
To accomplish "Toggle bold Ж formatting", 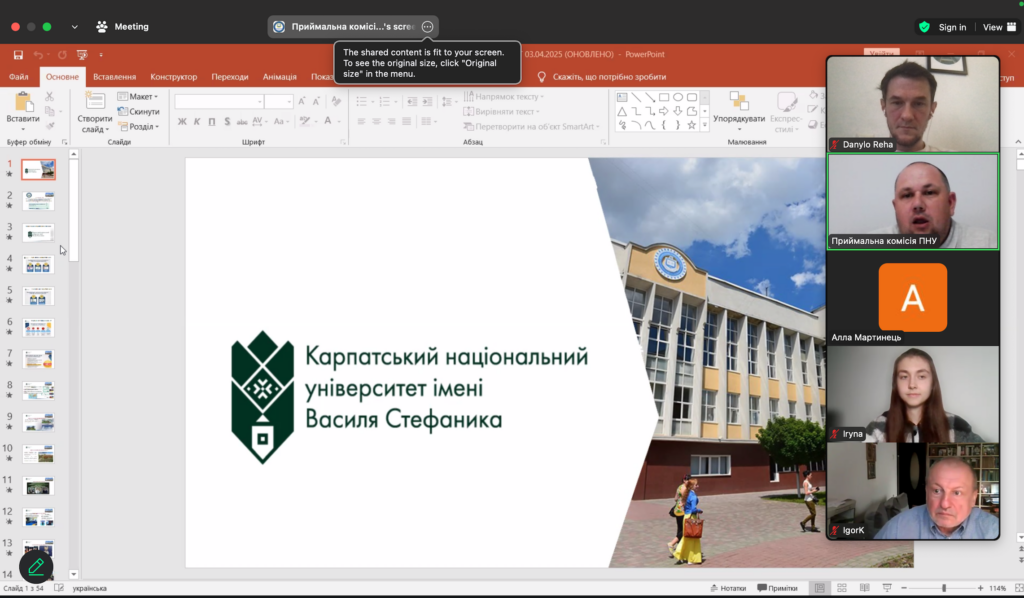I will 182,121.
